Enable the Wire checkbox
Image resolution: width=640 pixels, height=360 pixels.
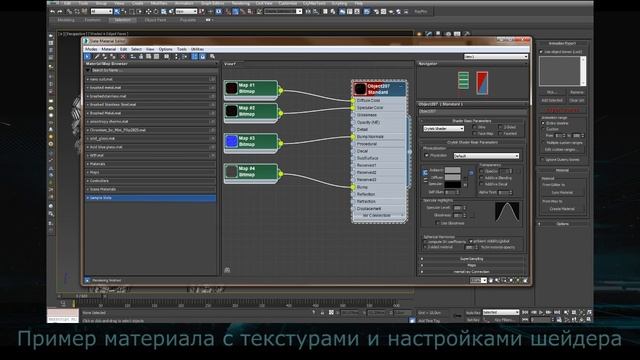(x=474, y=127)
